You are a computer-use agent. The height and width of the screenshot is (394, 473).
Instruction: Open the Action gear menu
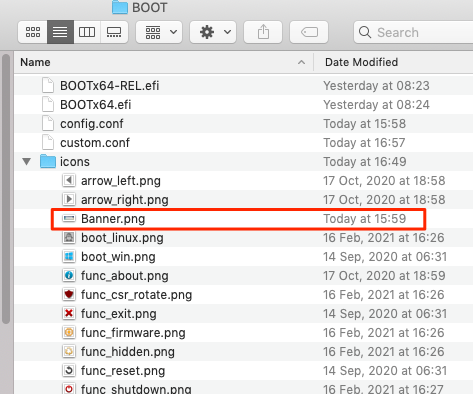point(213,32)
